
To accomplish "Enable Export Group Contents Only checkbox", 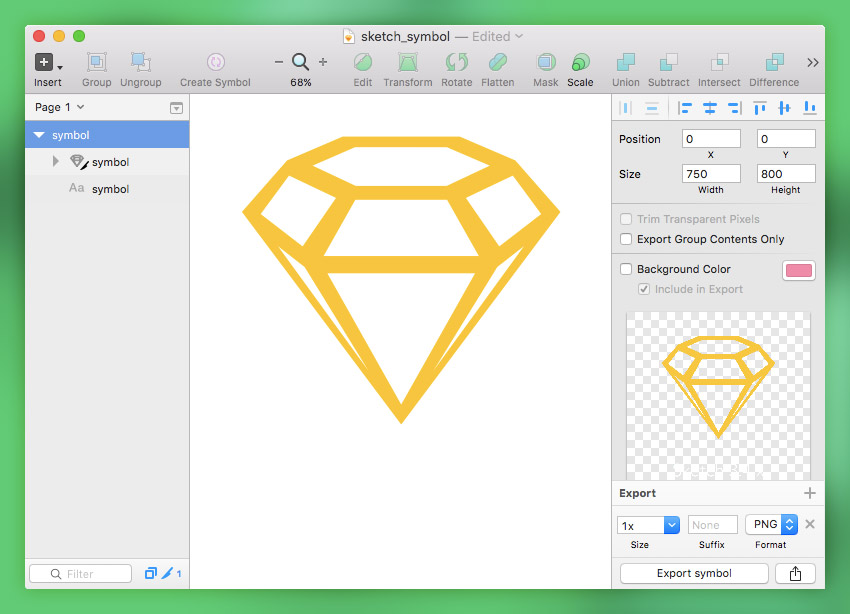I will point(626,240).
